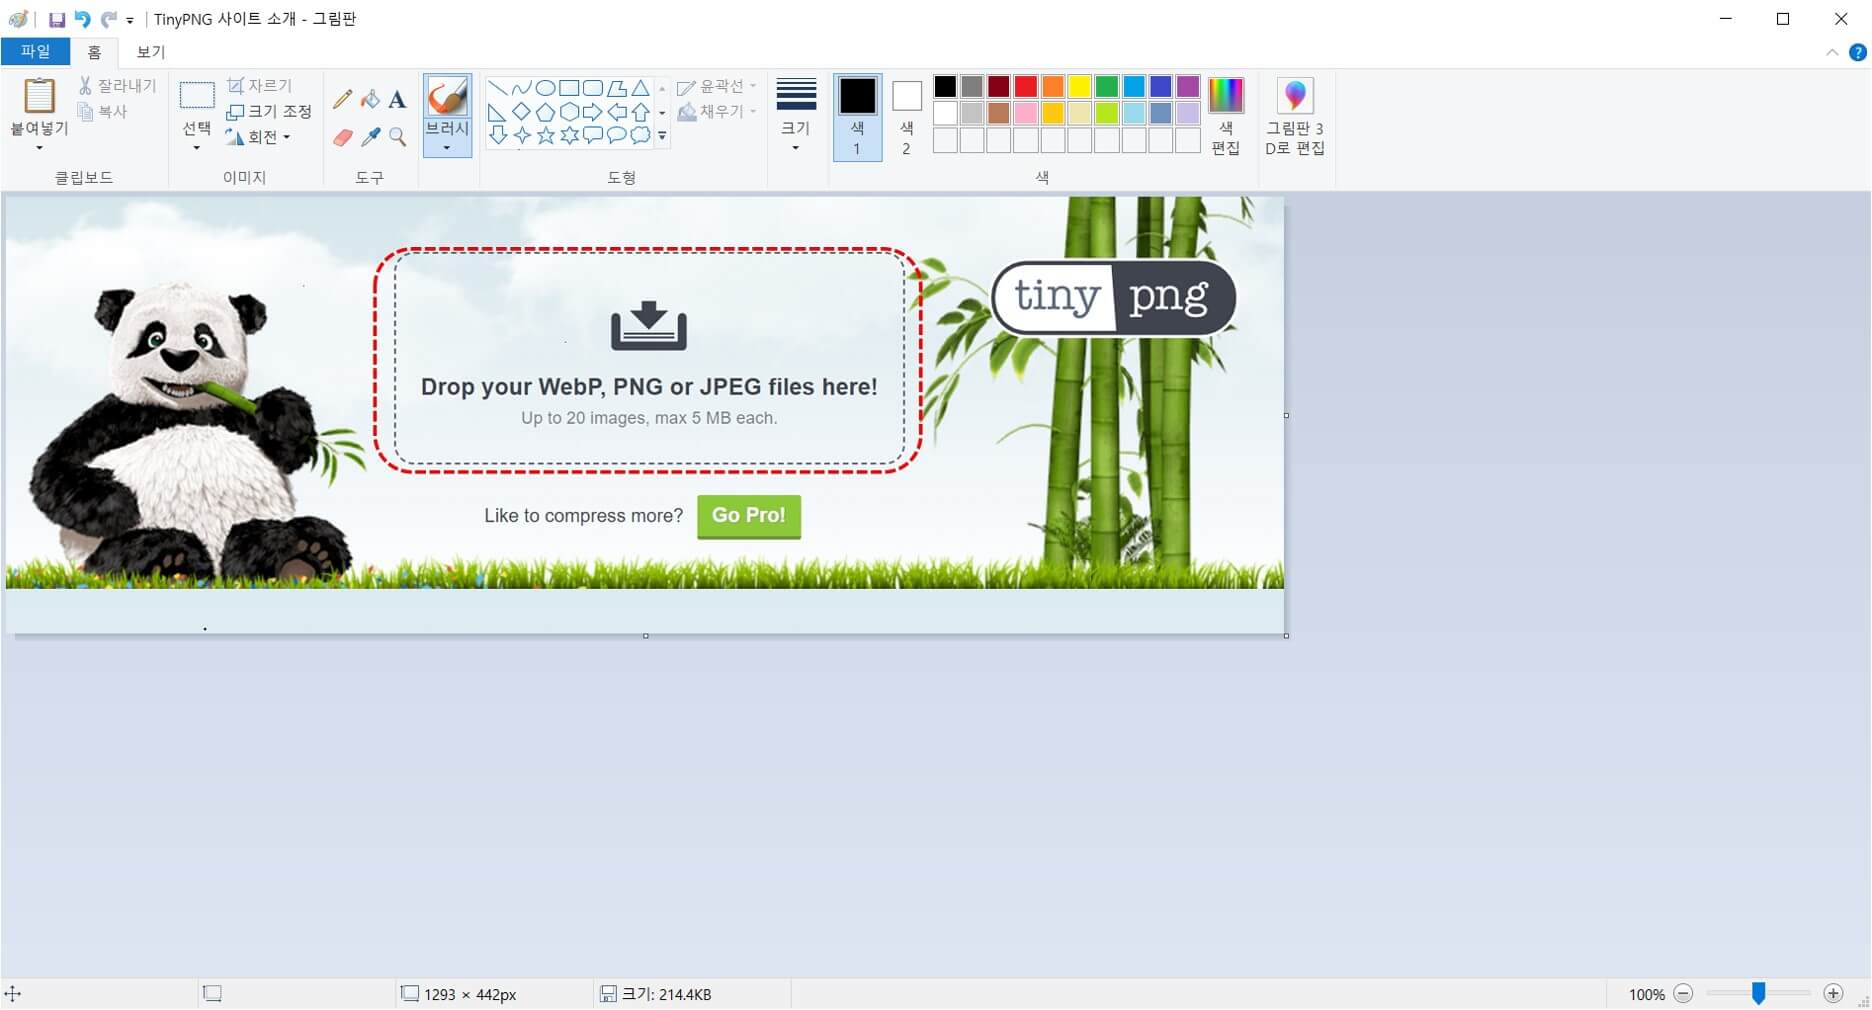The image size is (1872, 1010).
Task: Open the Size (크기) line thickness dropdown
Action: pos(796,117)
